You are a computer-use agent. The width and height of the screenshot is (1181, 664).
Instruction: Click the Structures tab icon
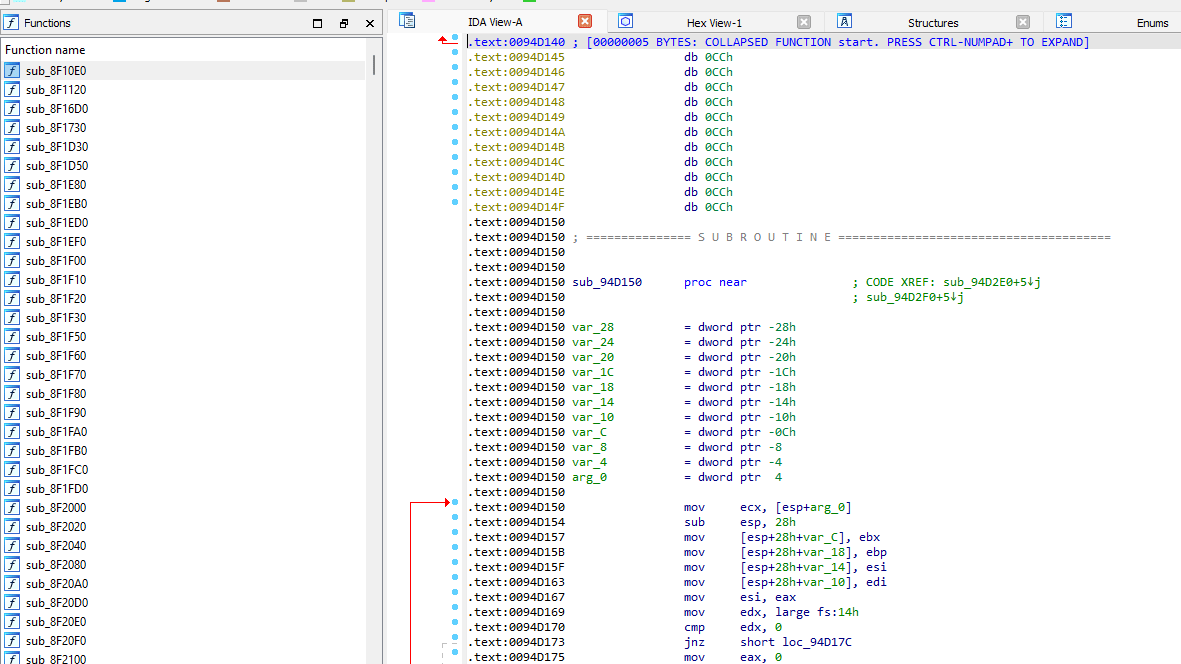click(x=844, y=21)
